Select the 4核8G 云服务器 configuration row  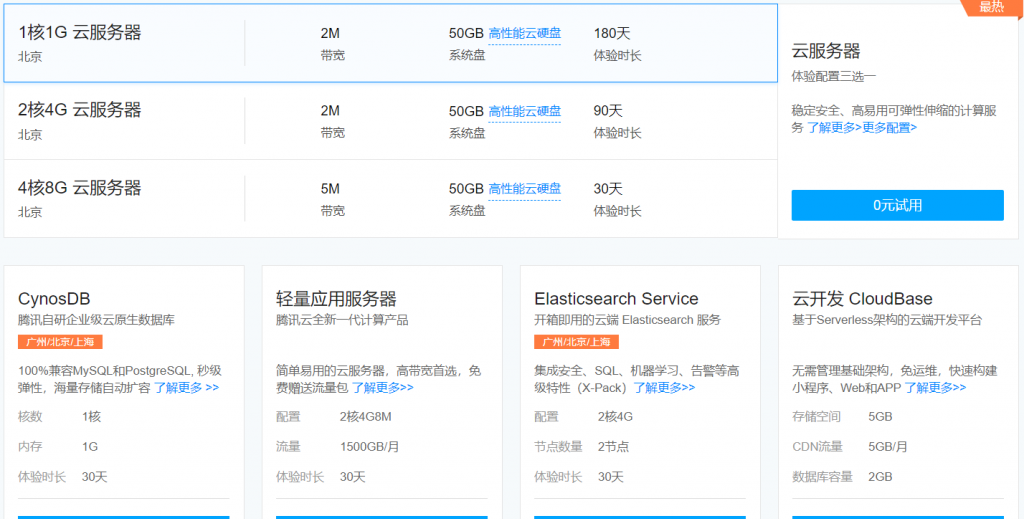pos(391,198)
